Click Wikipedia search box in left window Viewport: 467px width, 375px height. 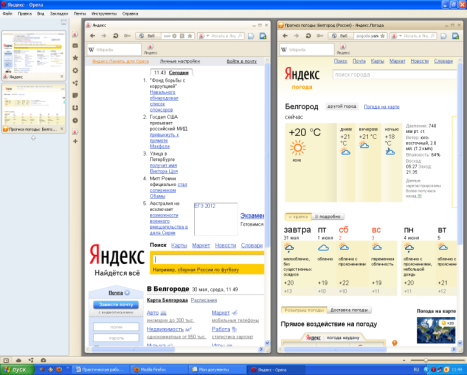point(114,50)
